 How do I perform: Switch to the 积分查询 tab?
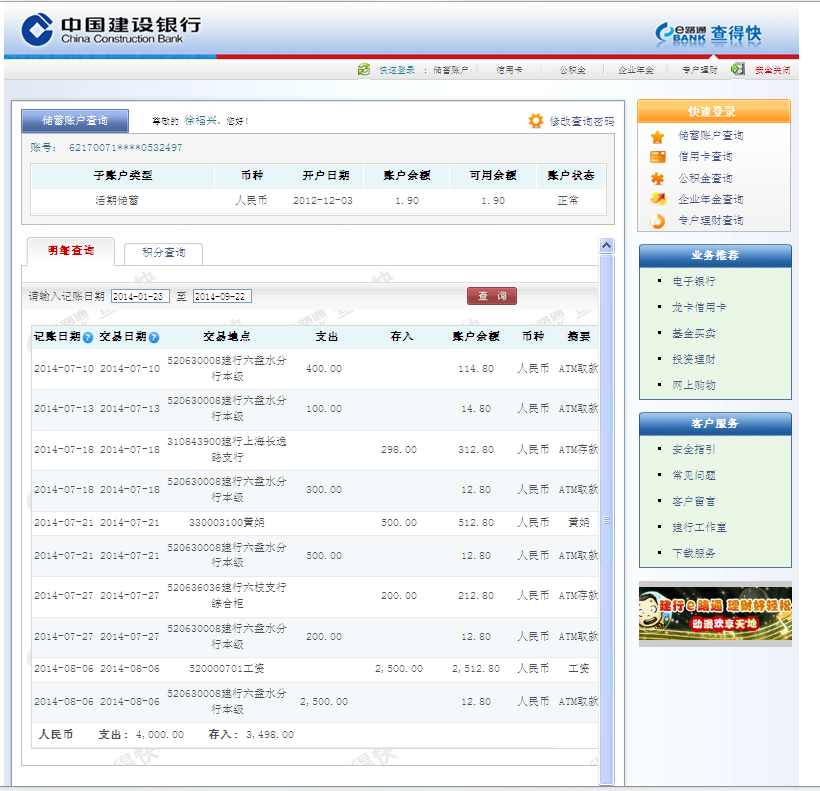click(163, 253)
